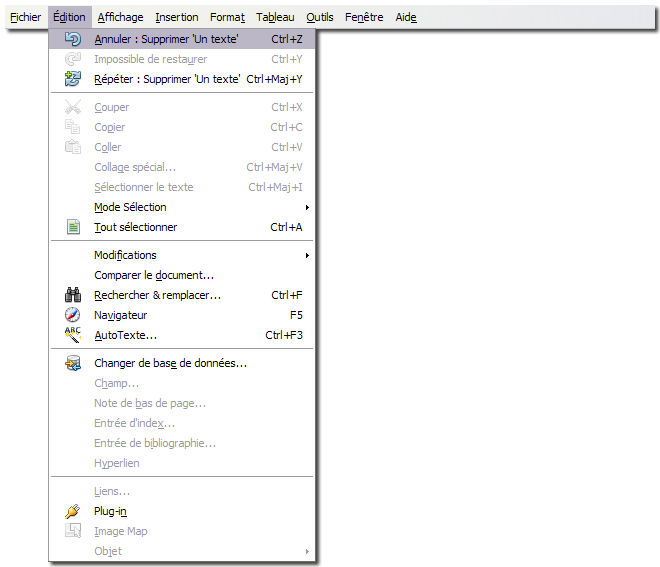Screen dimensions: 660x567
Task: Click the copy pages icon beside Copier
Action: [x=73, y=127]
